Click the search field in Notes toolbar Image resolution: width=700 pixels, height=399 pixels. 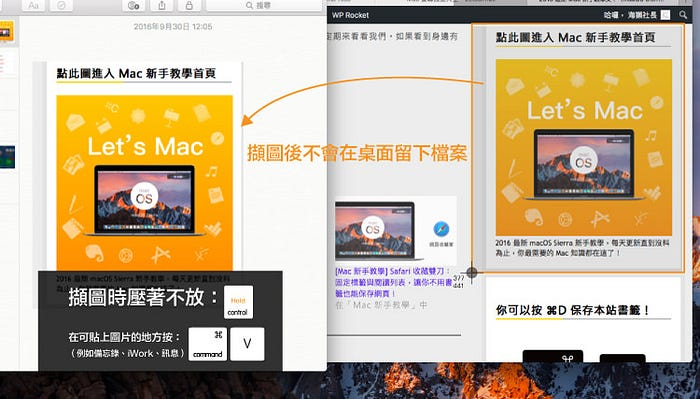[x=263, y=5]
